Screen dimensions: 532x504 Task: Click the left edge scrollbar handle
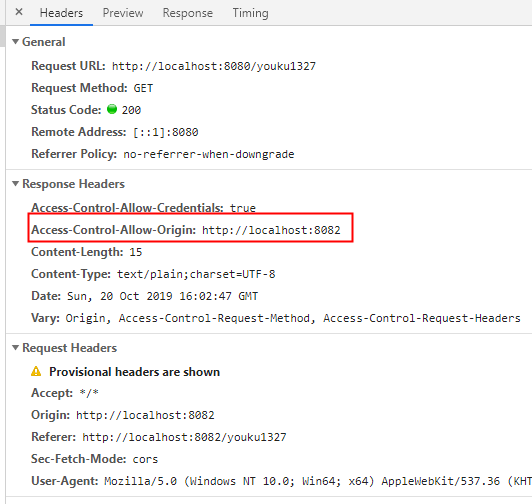click(x=2, y=36)
